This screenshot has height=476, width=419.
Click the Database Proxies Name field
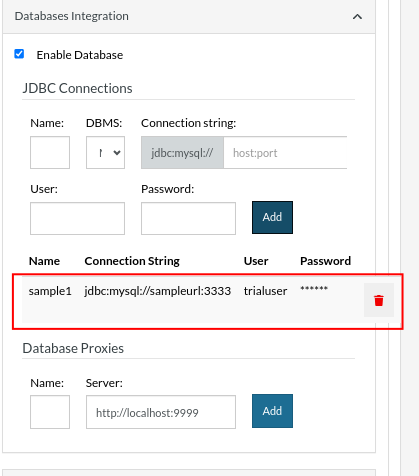click(x=50, y=412)
